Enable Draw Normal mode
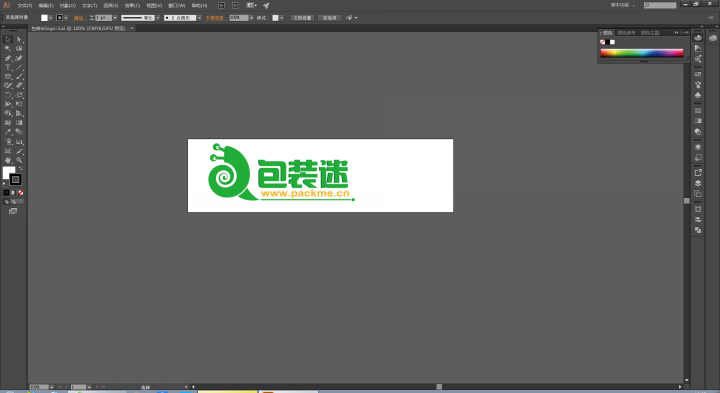The width and height of the screenshot is (720, 393). point(6,202)
